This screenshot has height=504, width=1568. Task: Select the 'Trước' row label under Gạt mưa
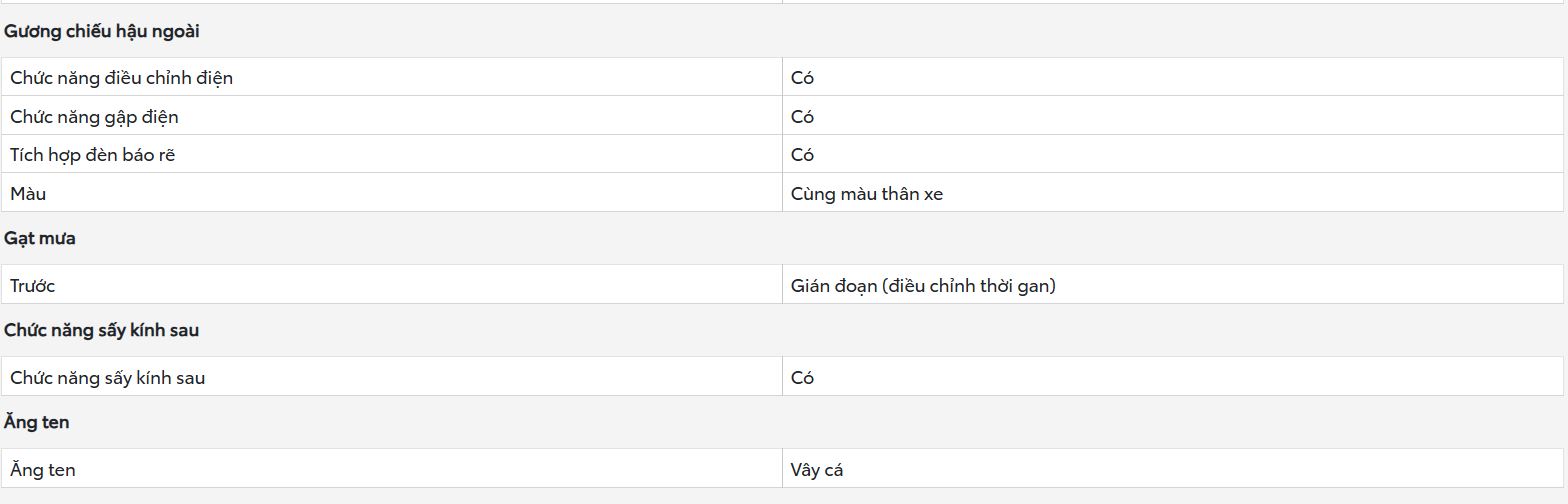point(32,285)
